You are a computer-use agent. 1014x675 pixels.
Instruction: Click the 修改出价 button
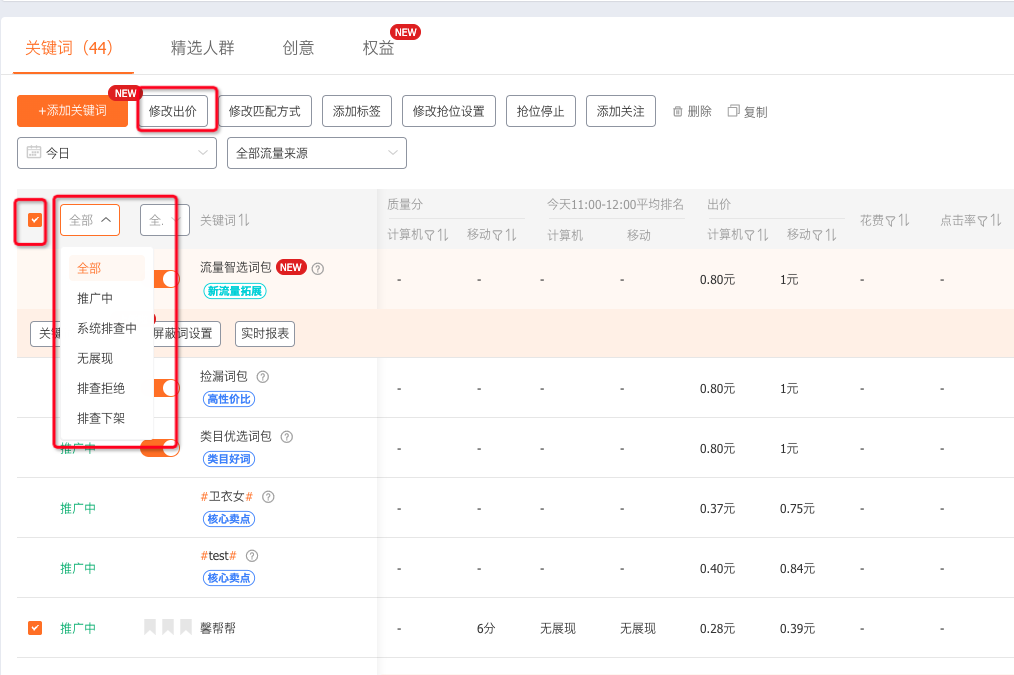pyautogui.click(x=176, y=111)
